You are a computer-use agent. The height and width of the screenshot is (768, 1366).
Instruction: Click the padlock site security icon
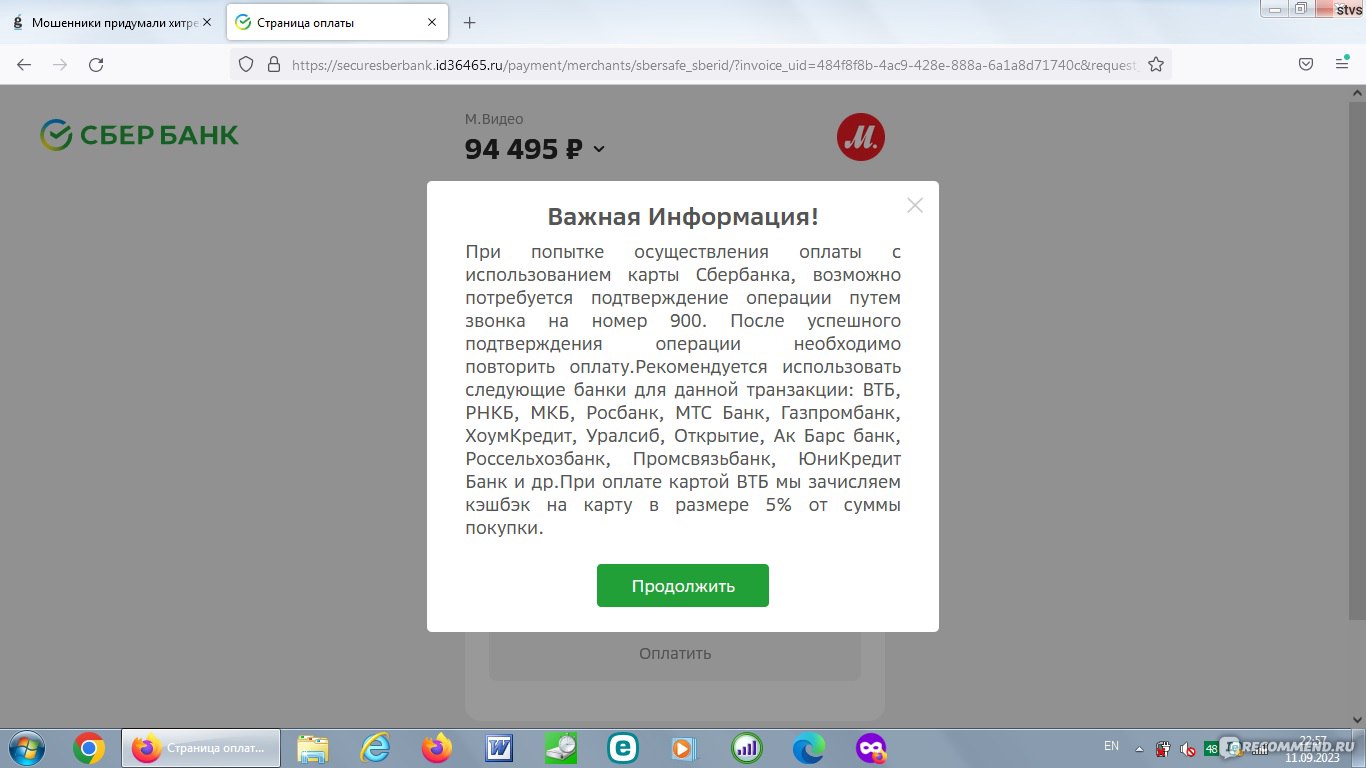(273, 64)
